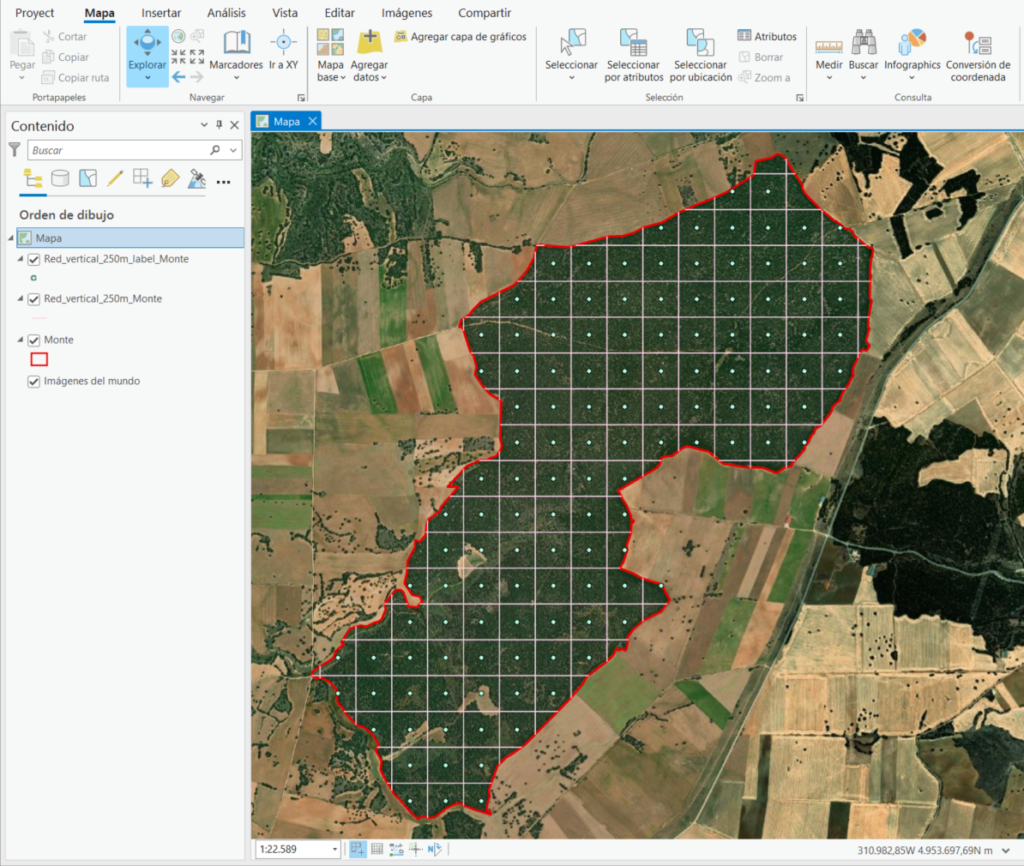Open the Editar menu tab

[x=339, y=13]
